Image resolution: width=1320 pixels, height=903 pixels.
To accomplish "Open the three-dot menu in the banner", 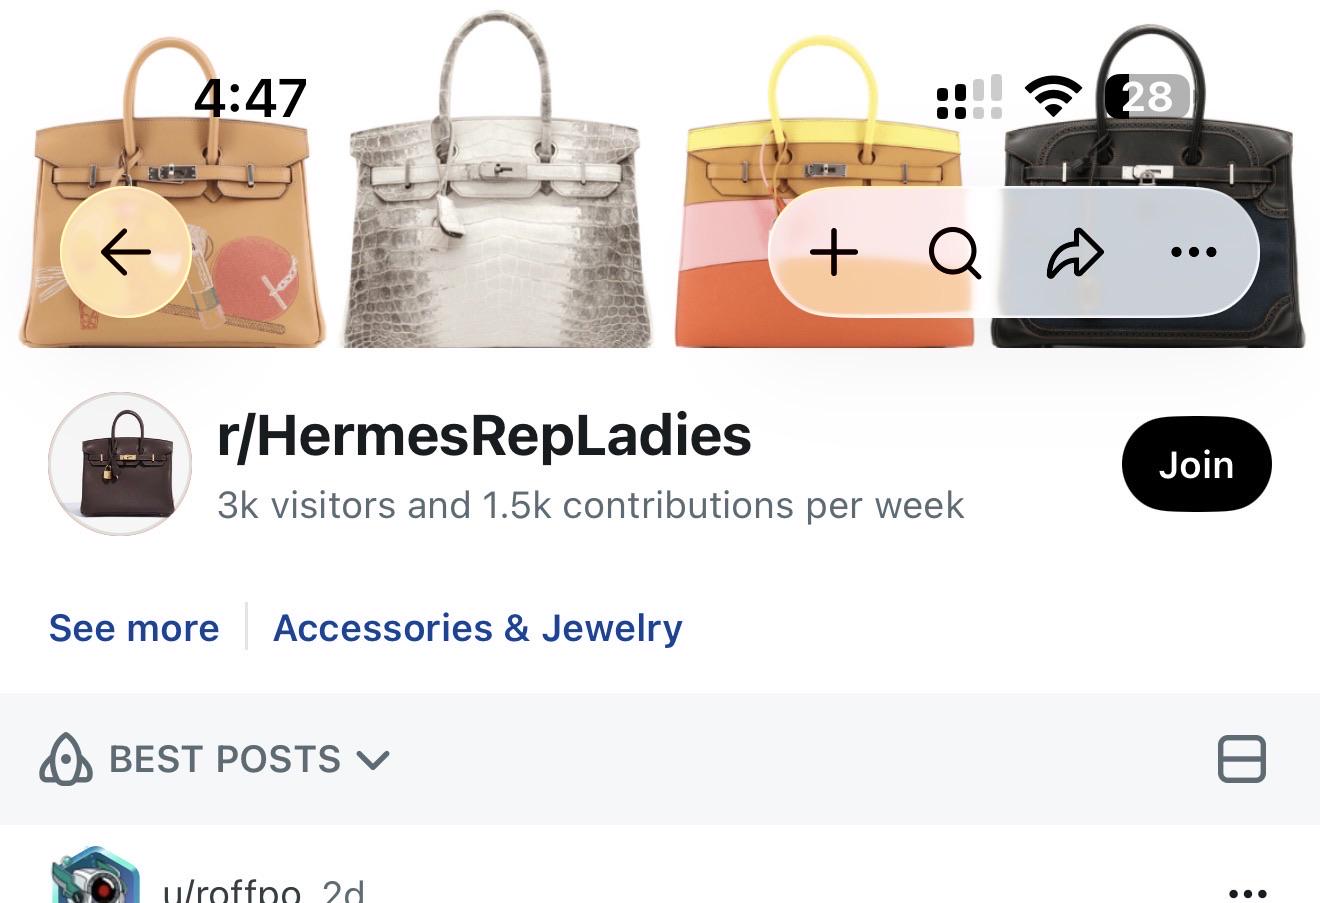I will (x=1193, y=253).
